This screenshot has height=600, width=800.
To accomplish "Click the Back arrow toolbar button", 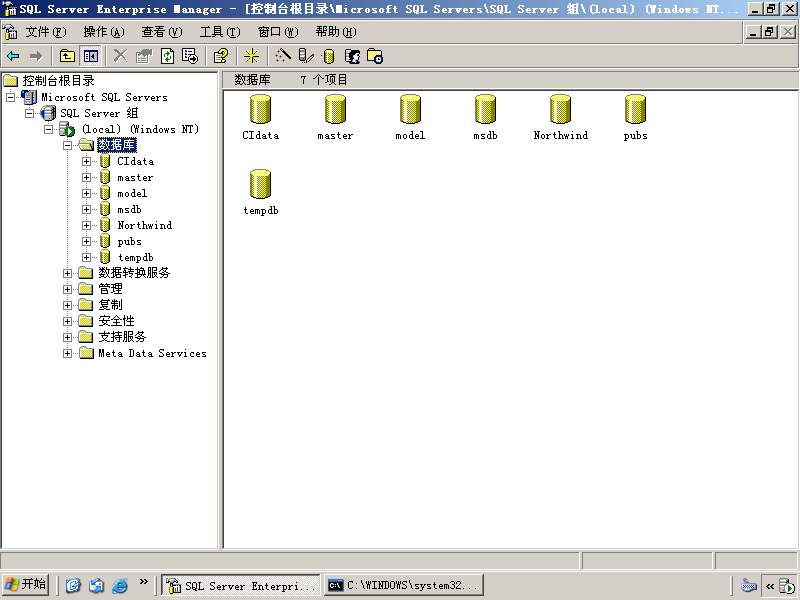I will 13,56.
